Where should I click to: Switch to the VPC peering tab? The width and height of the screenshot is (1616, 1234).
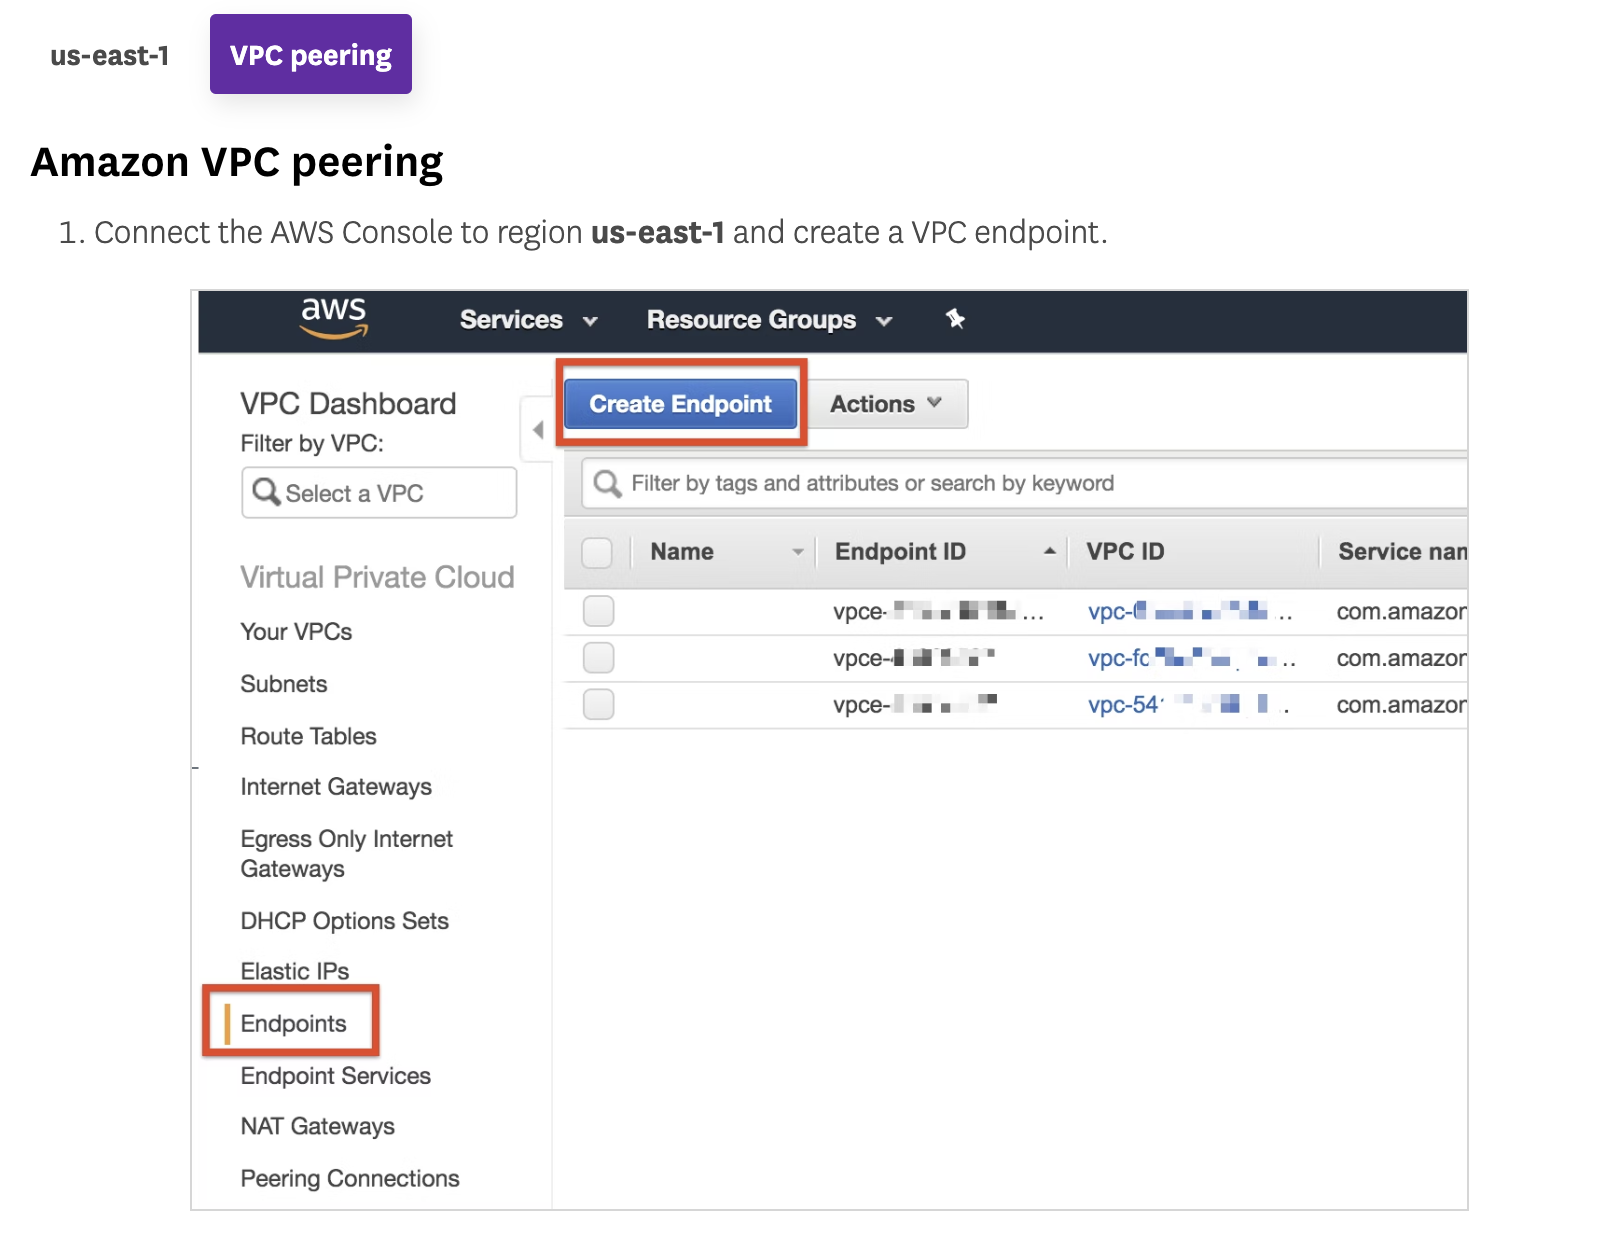(x=310, y=55)
